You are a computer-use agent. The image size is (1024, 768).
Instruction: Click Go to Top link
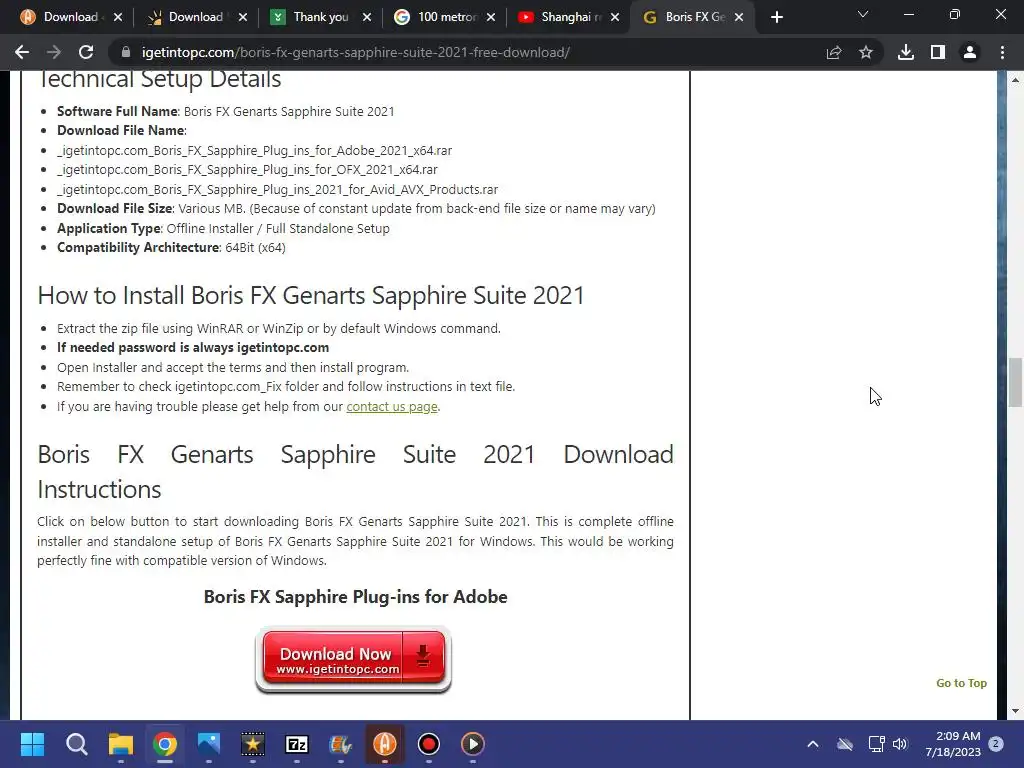pos(961,683)
